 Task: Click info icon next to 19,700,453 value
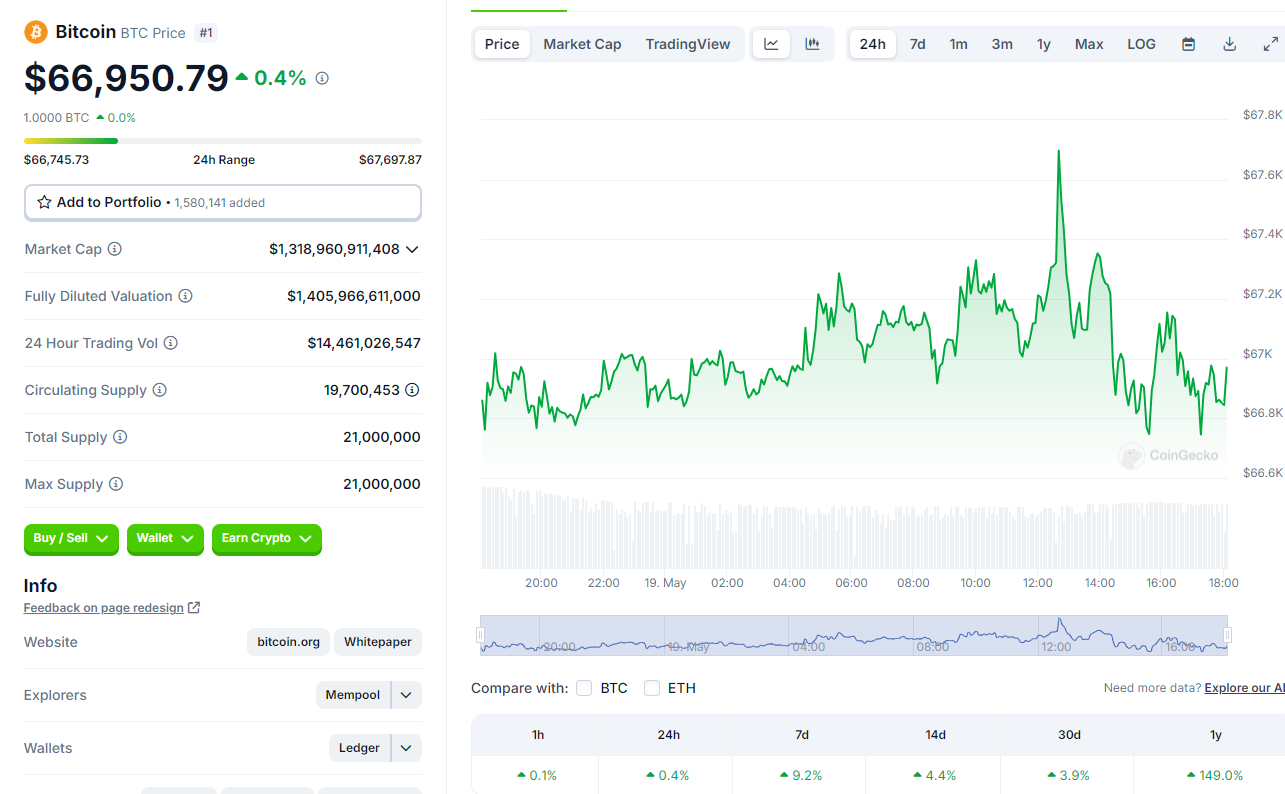click(412, 390)
